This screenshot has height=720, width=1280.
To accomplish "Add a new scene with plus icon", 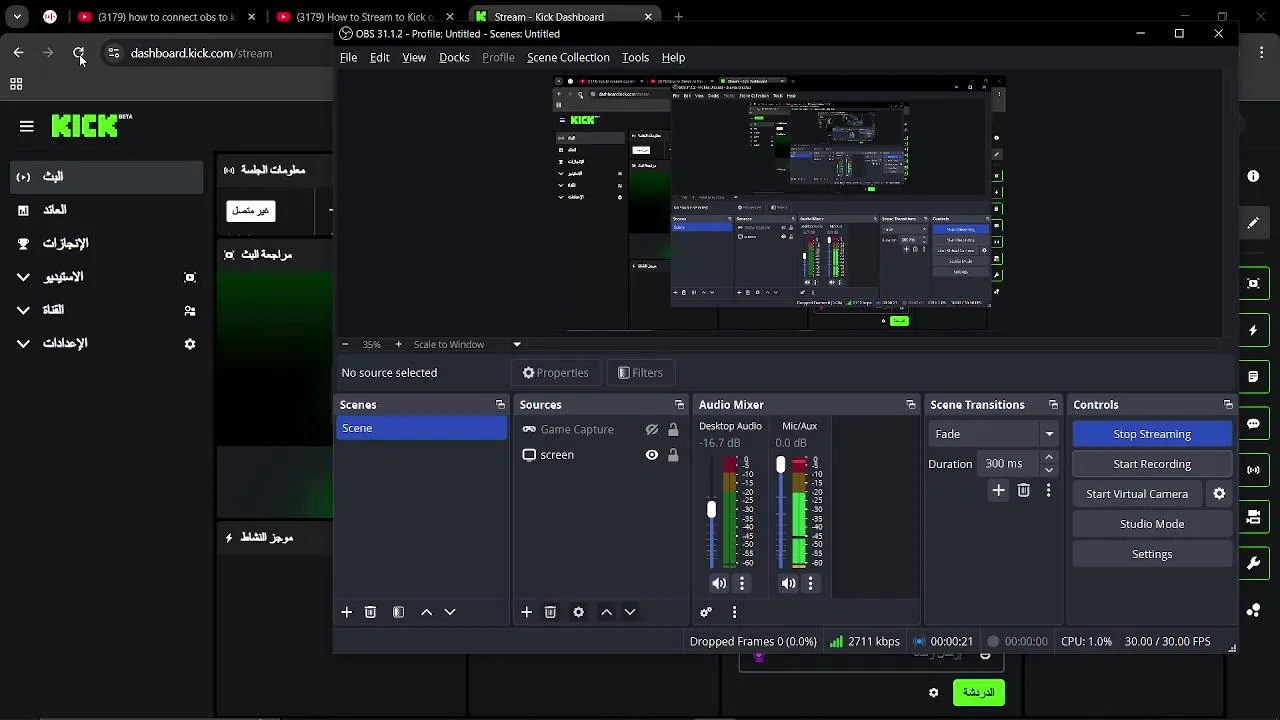I will (346, 612).
